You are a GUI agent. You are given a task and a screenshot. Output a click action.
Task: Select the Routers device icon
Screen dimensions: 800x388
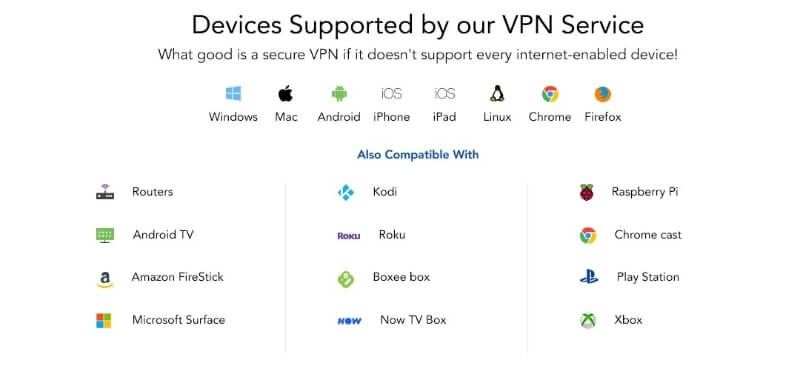click(105, 192)
